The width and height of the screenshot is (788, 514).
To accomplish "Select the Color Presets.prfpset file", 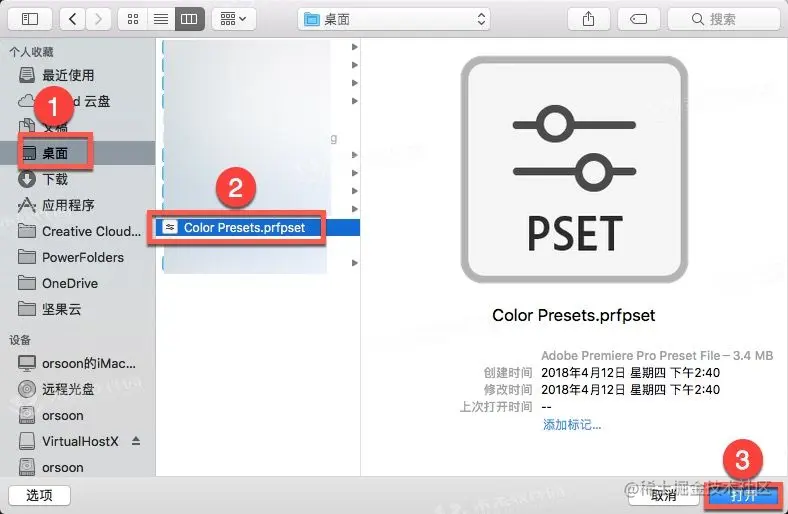I will pos(258,228).
